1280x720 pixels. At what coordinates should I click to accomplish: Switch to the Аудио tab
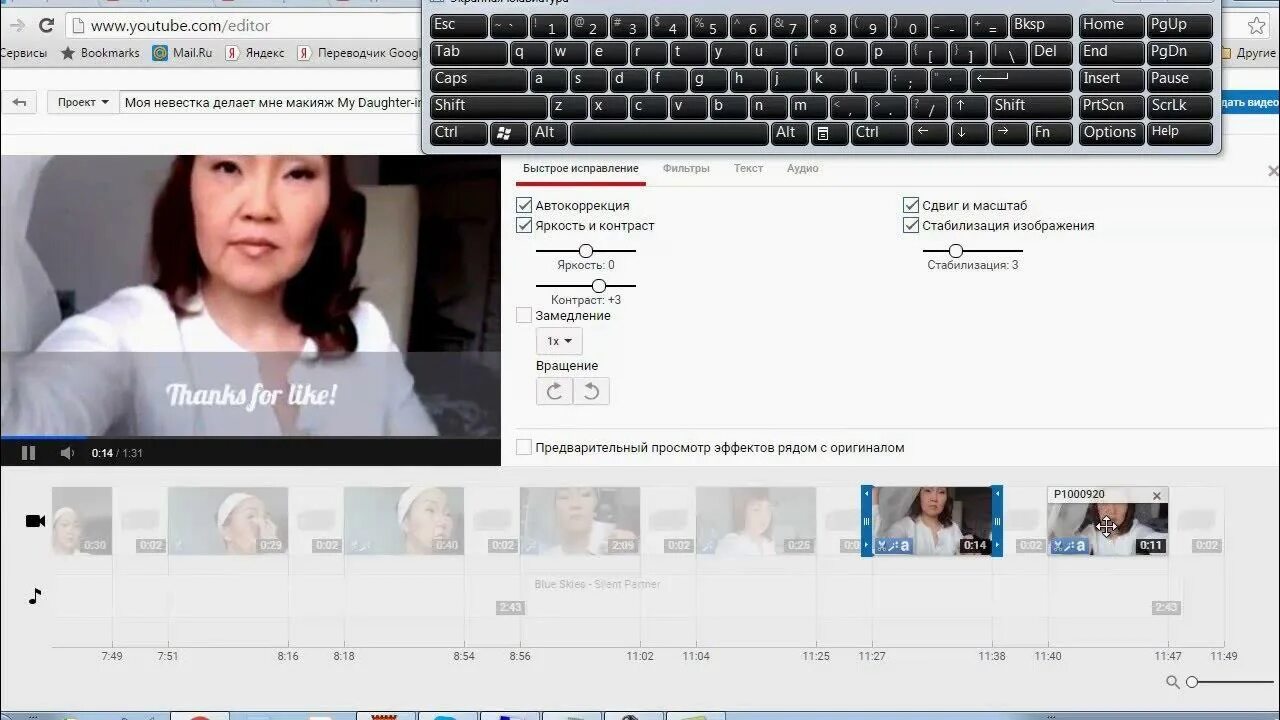(x=802, y=168)
